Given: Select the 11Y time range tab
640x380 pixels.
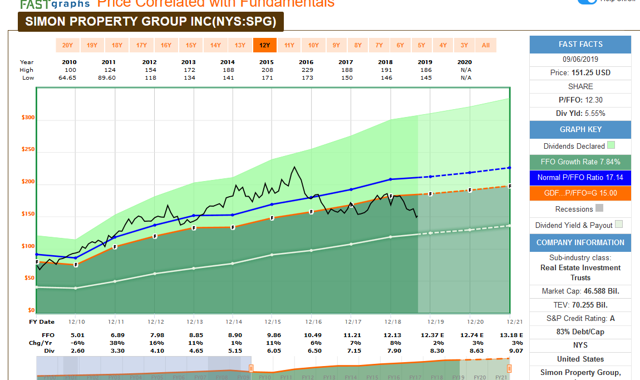Looking at the screenshot, I should [x=289, y=45].
